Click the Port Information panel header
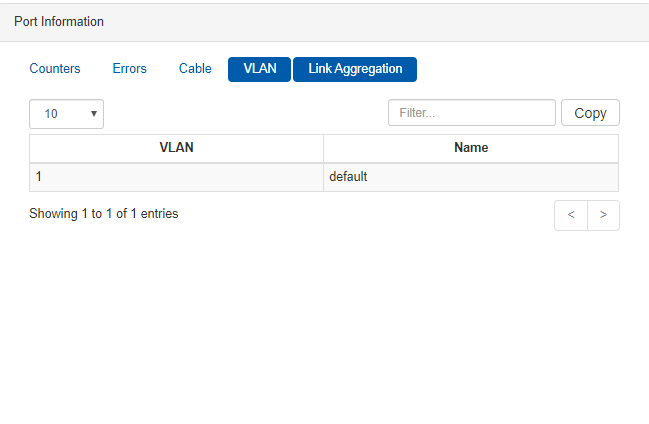This screenshot has height=424, width=649. [324, 22]
